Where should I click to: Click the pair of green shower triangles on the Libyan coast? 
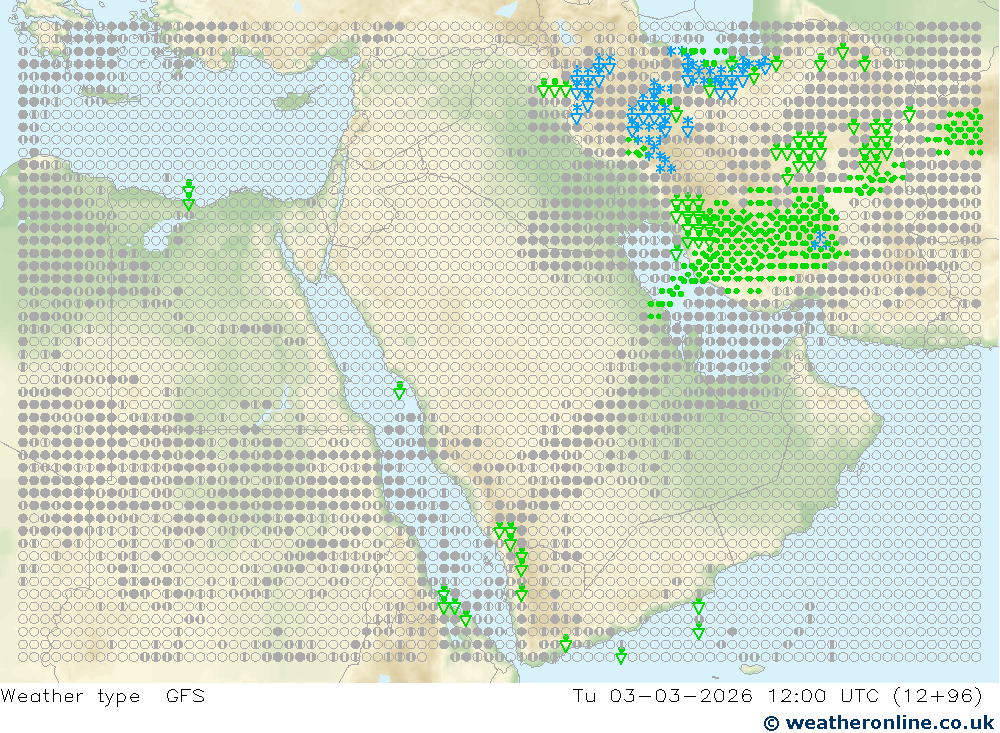[188, 195]
